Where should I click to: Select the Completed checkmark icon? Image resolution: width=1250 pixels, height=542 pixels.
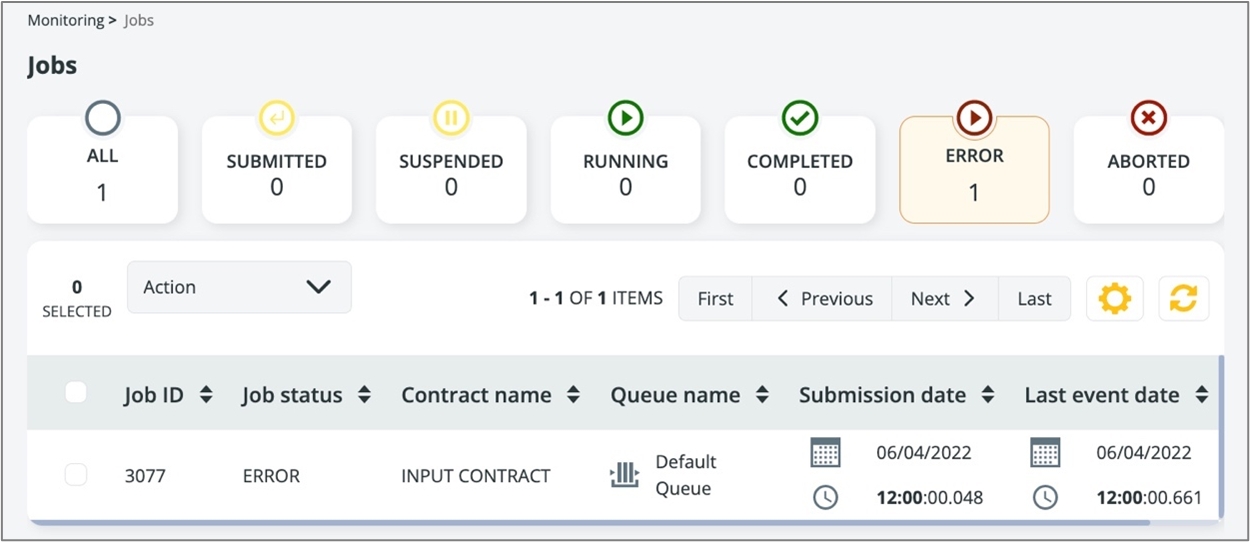(x=799, y=118)
